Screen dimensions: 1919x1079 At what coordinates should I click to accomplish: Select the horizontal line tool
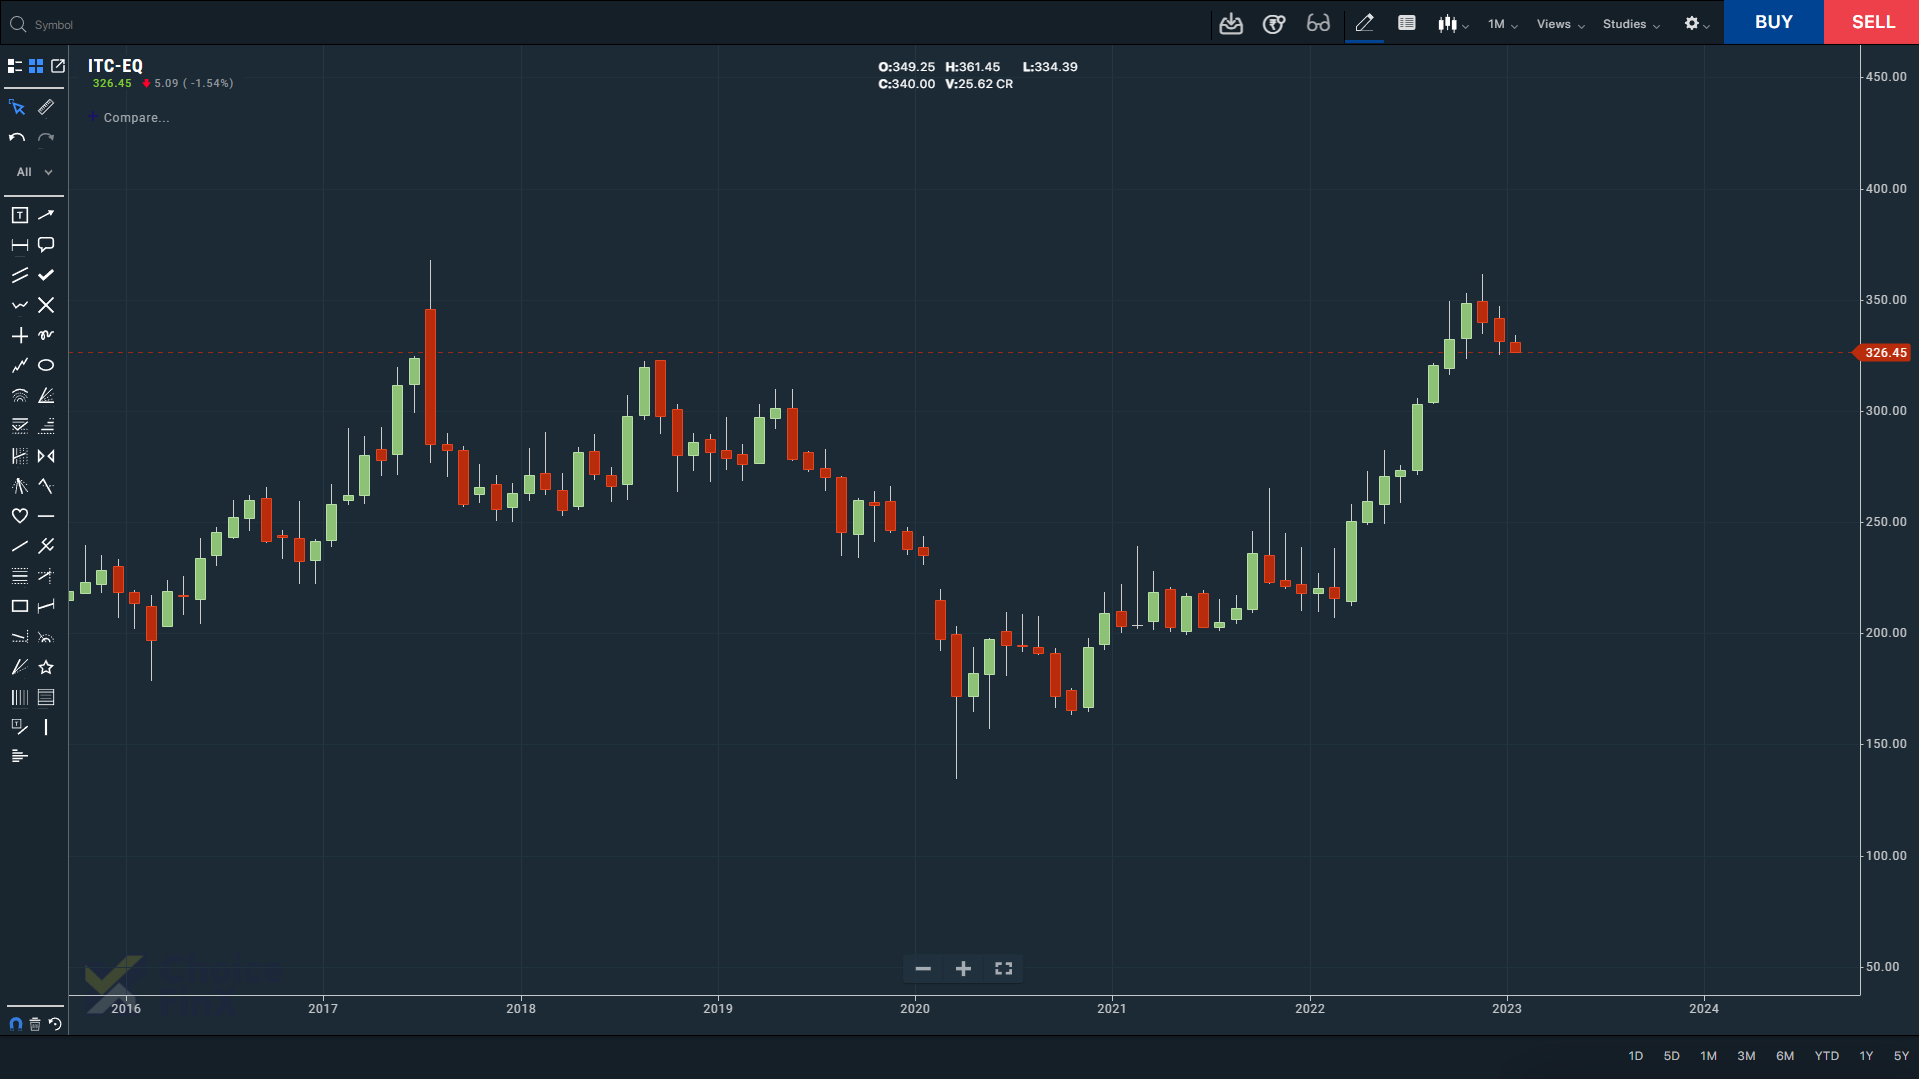(46, 516)
